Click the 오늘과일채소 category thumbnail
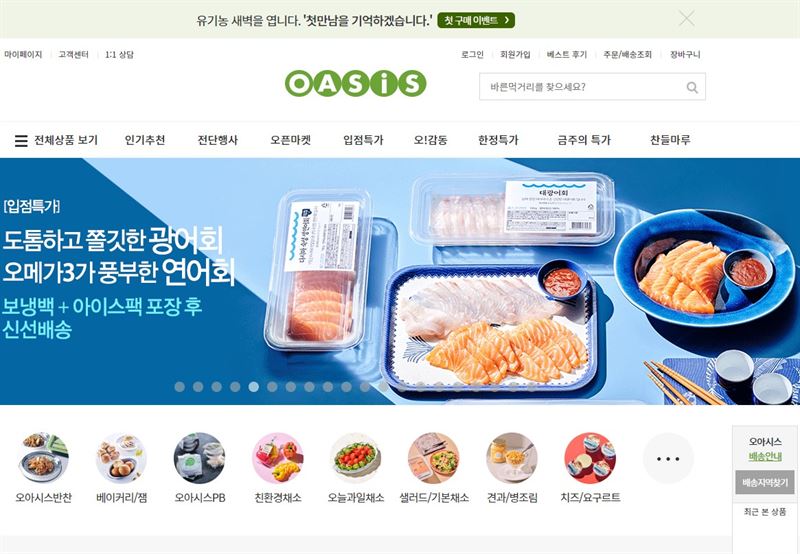800x554 pixels. tap(356, 458)
